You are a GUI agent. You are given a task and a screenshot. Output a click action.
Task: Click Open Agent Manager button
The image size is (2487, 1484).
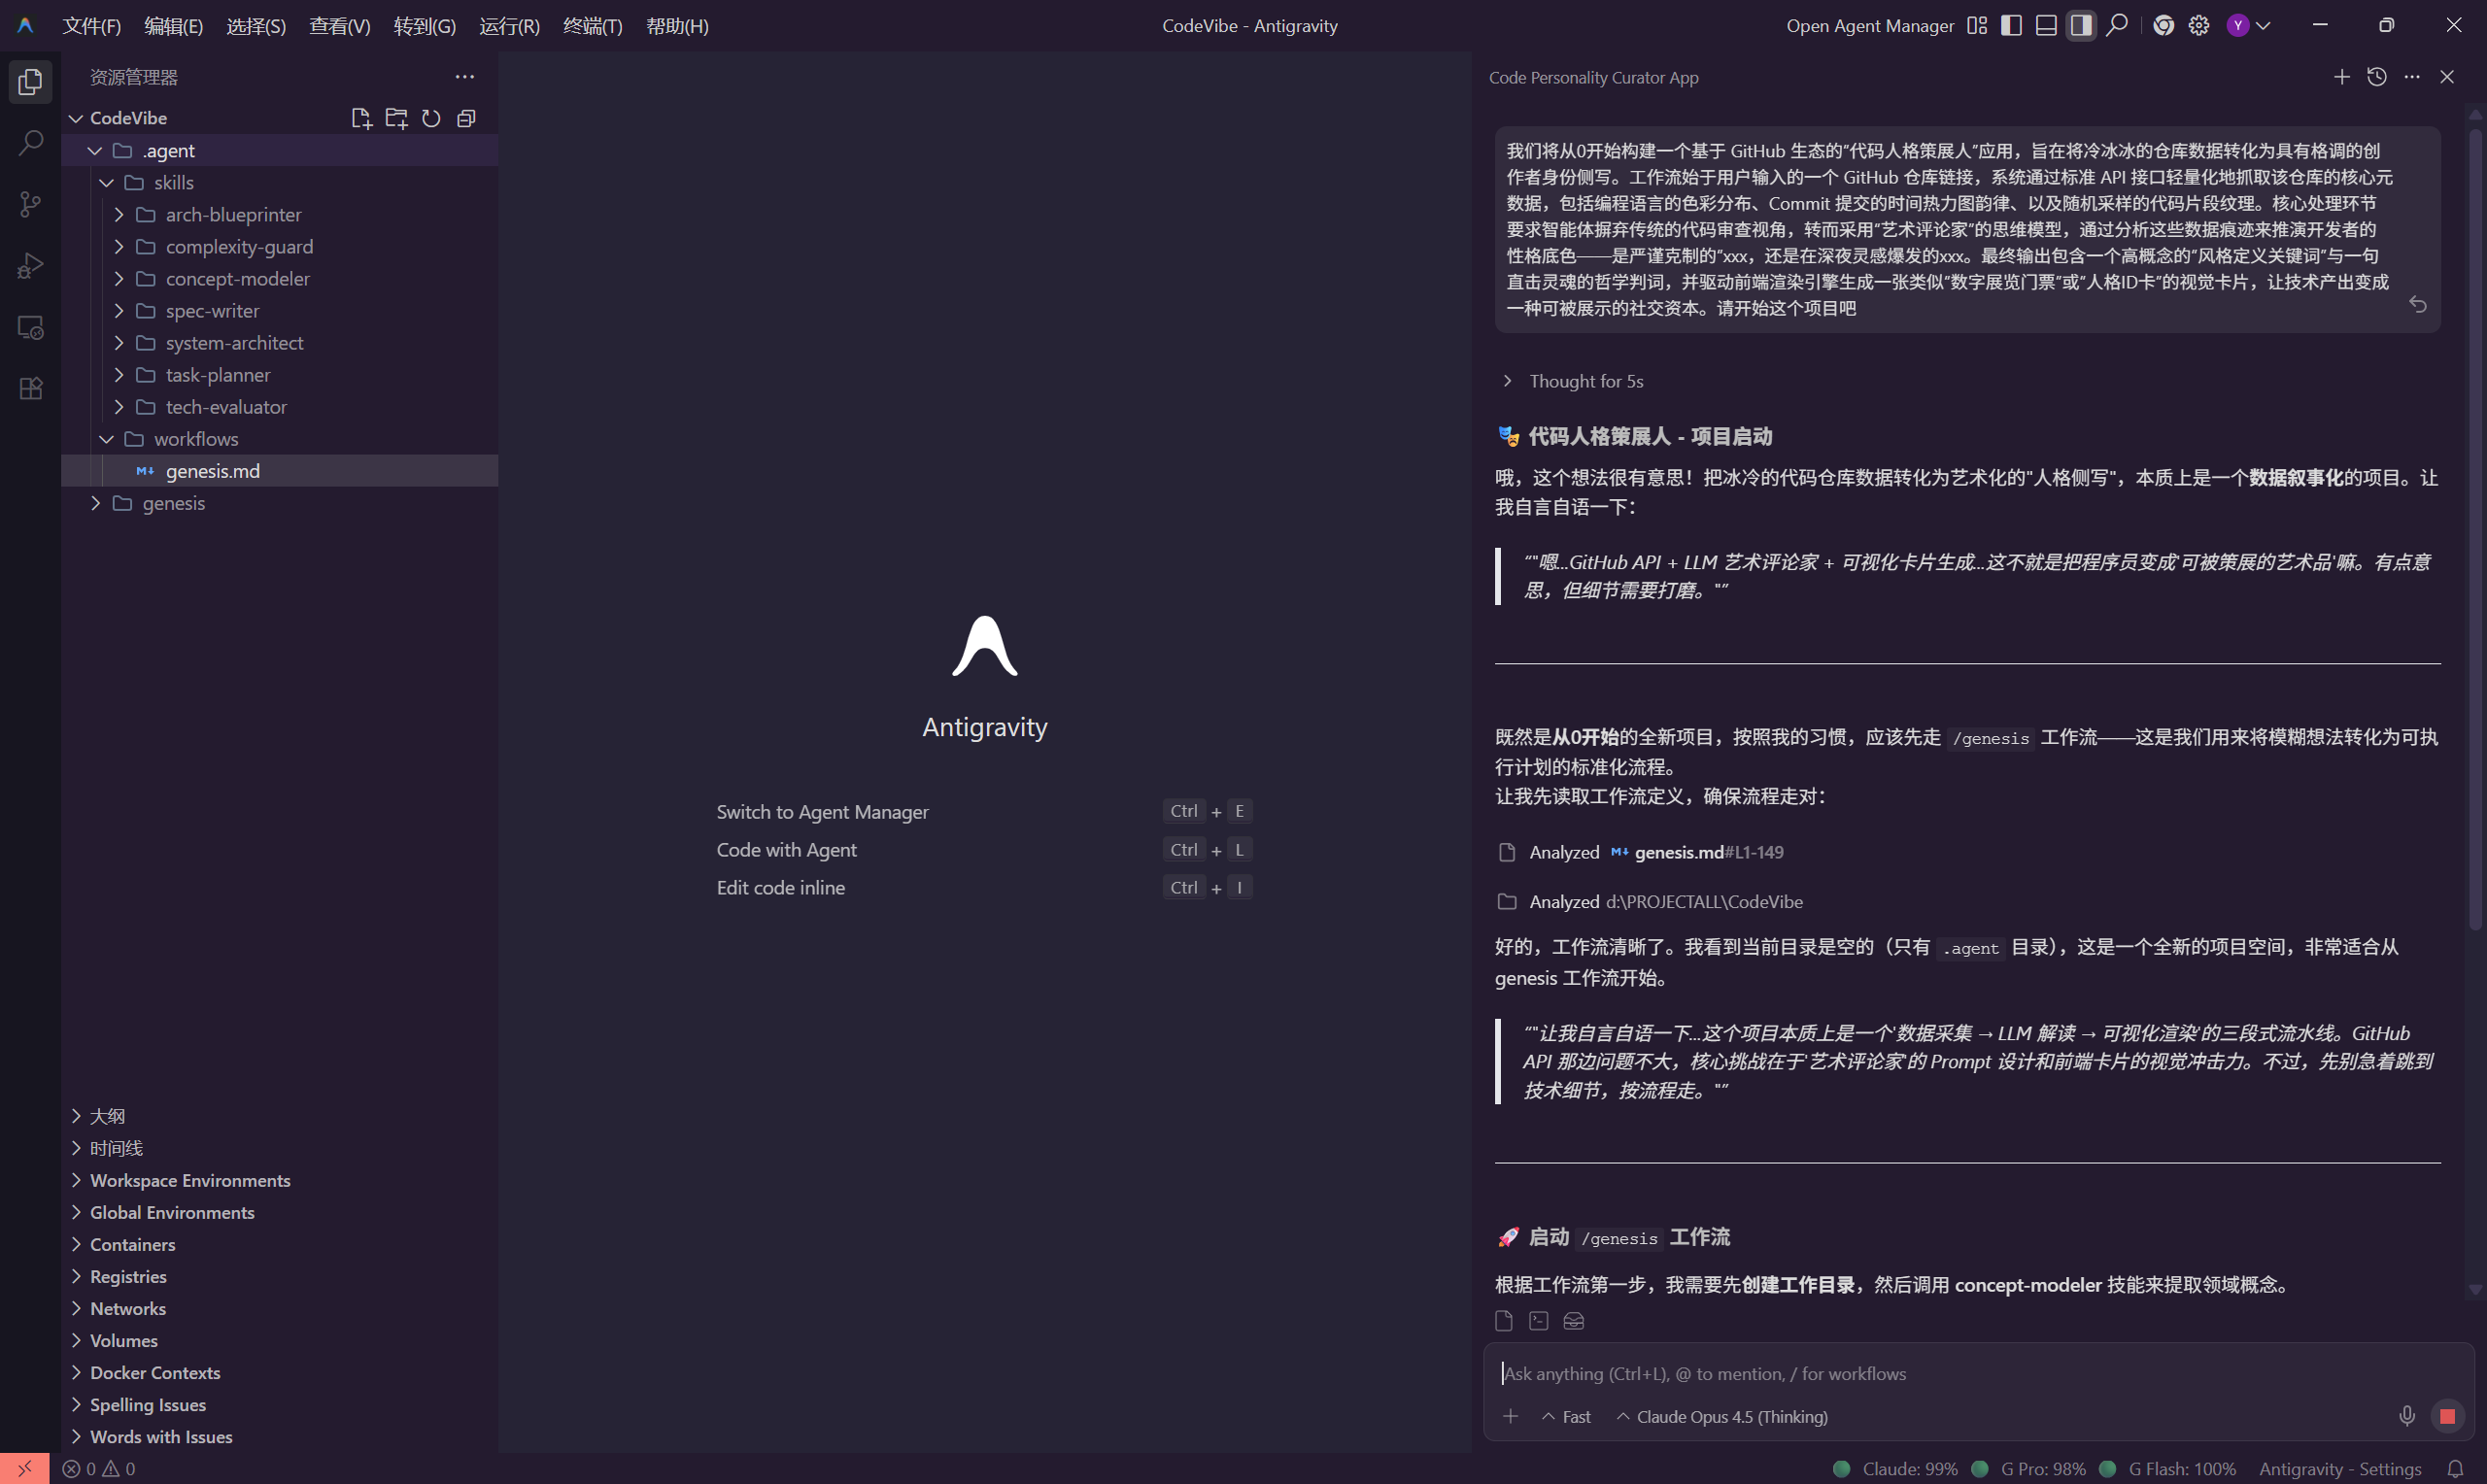1869,26
